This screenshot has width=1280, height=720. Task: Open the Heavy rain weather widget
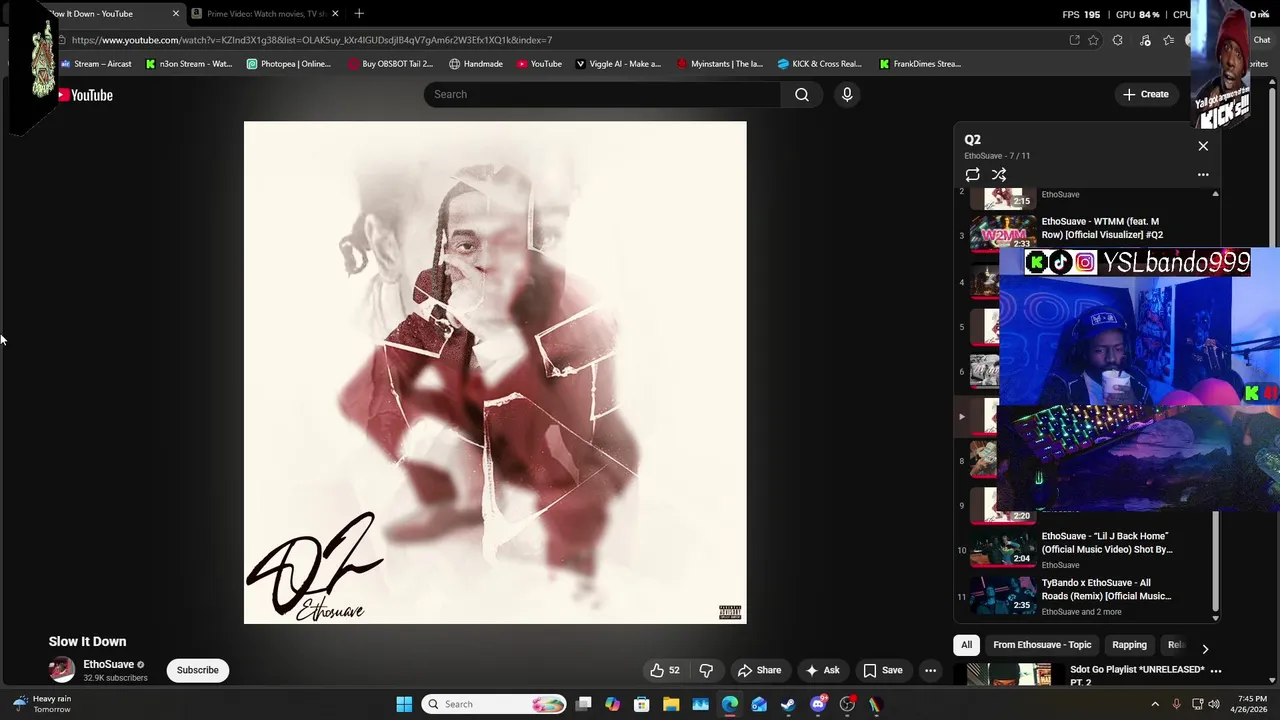(x=42, y=704)
